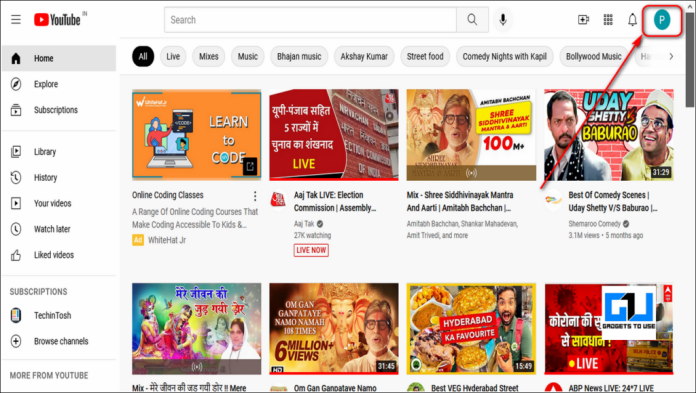Screen dimensions: 696x393
Task: Open Shree Siddhivinayak Mantra mix thumbnail
Action: (471, 135)
